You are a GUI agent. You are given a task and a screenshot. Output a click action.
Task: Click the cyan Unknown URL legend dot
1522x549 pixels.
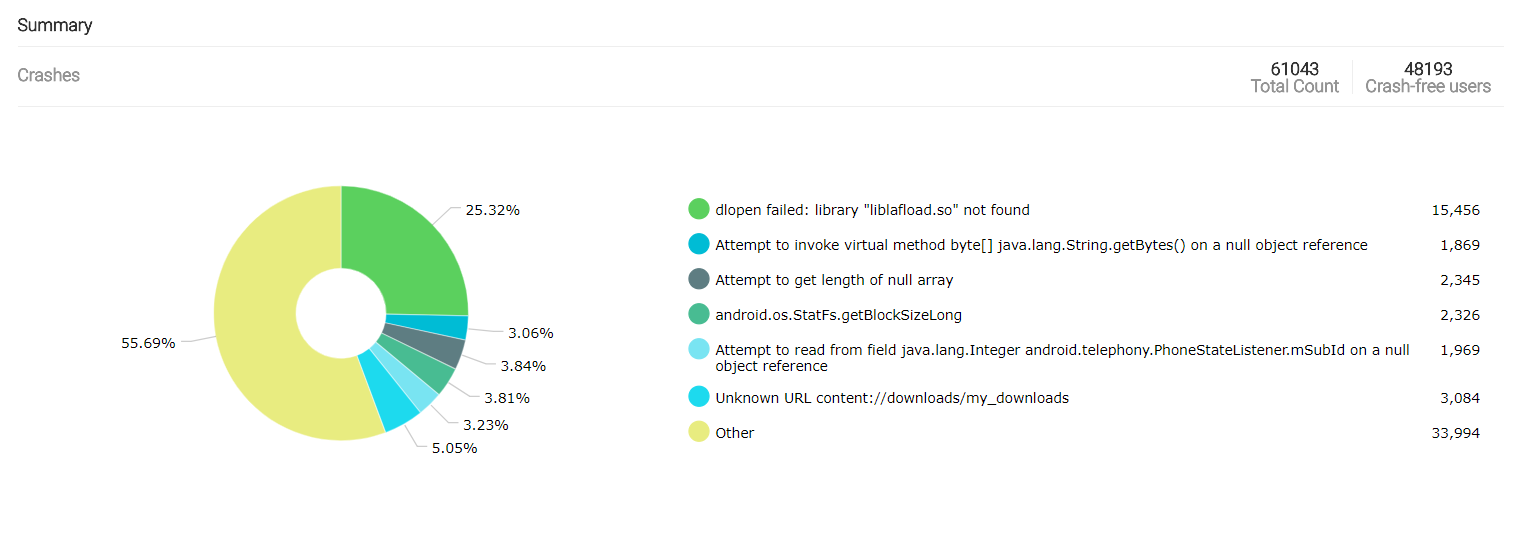699,398
